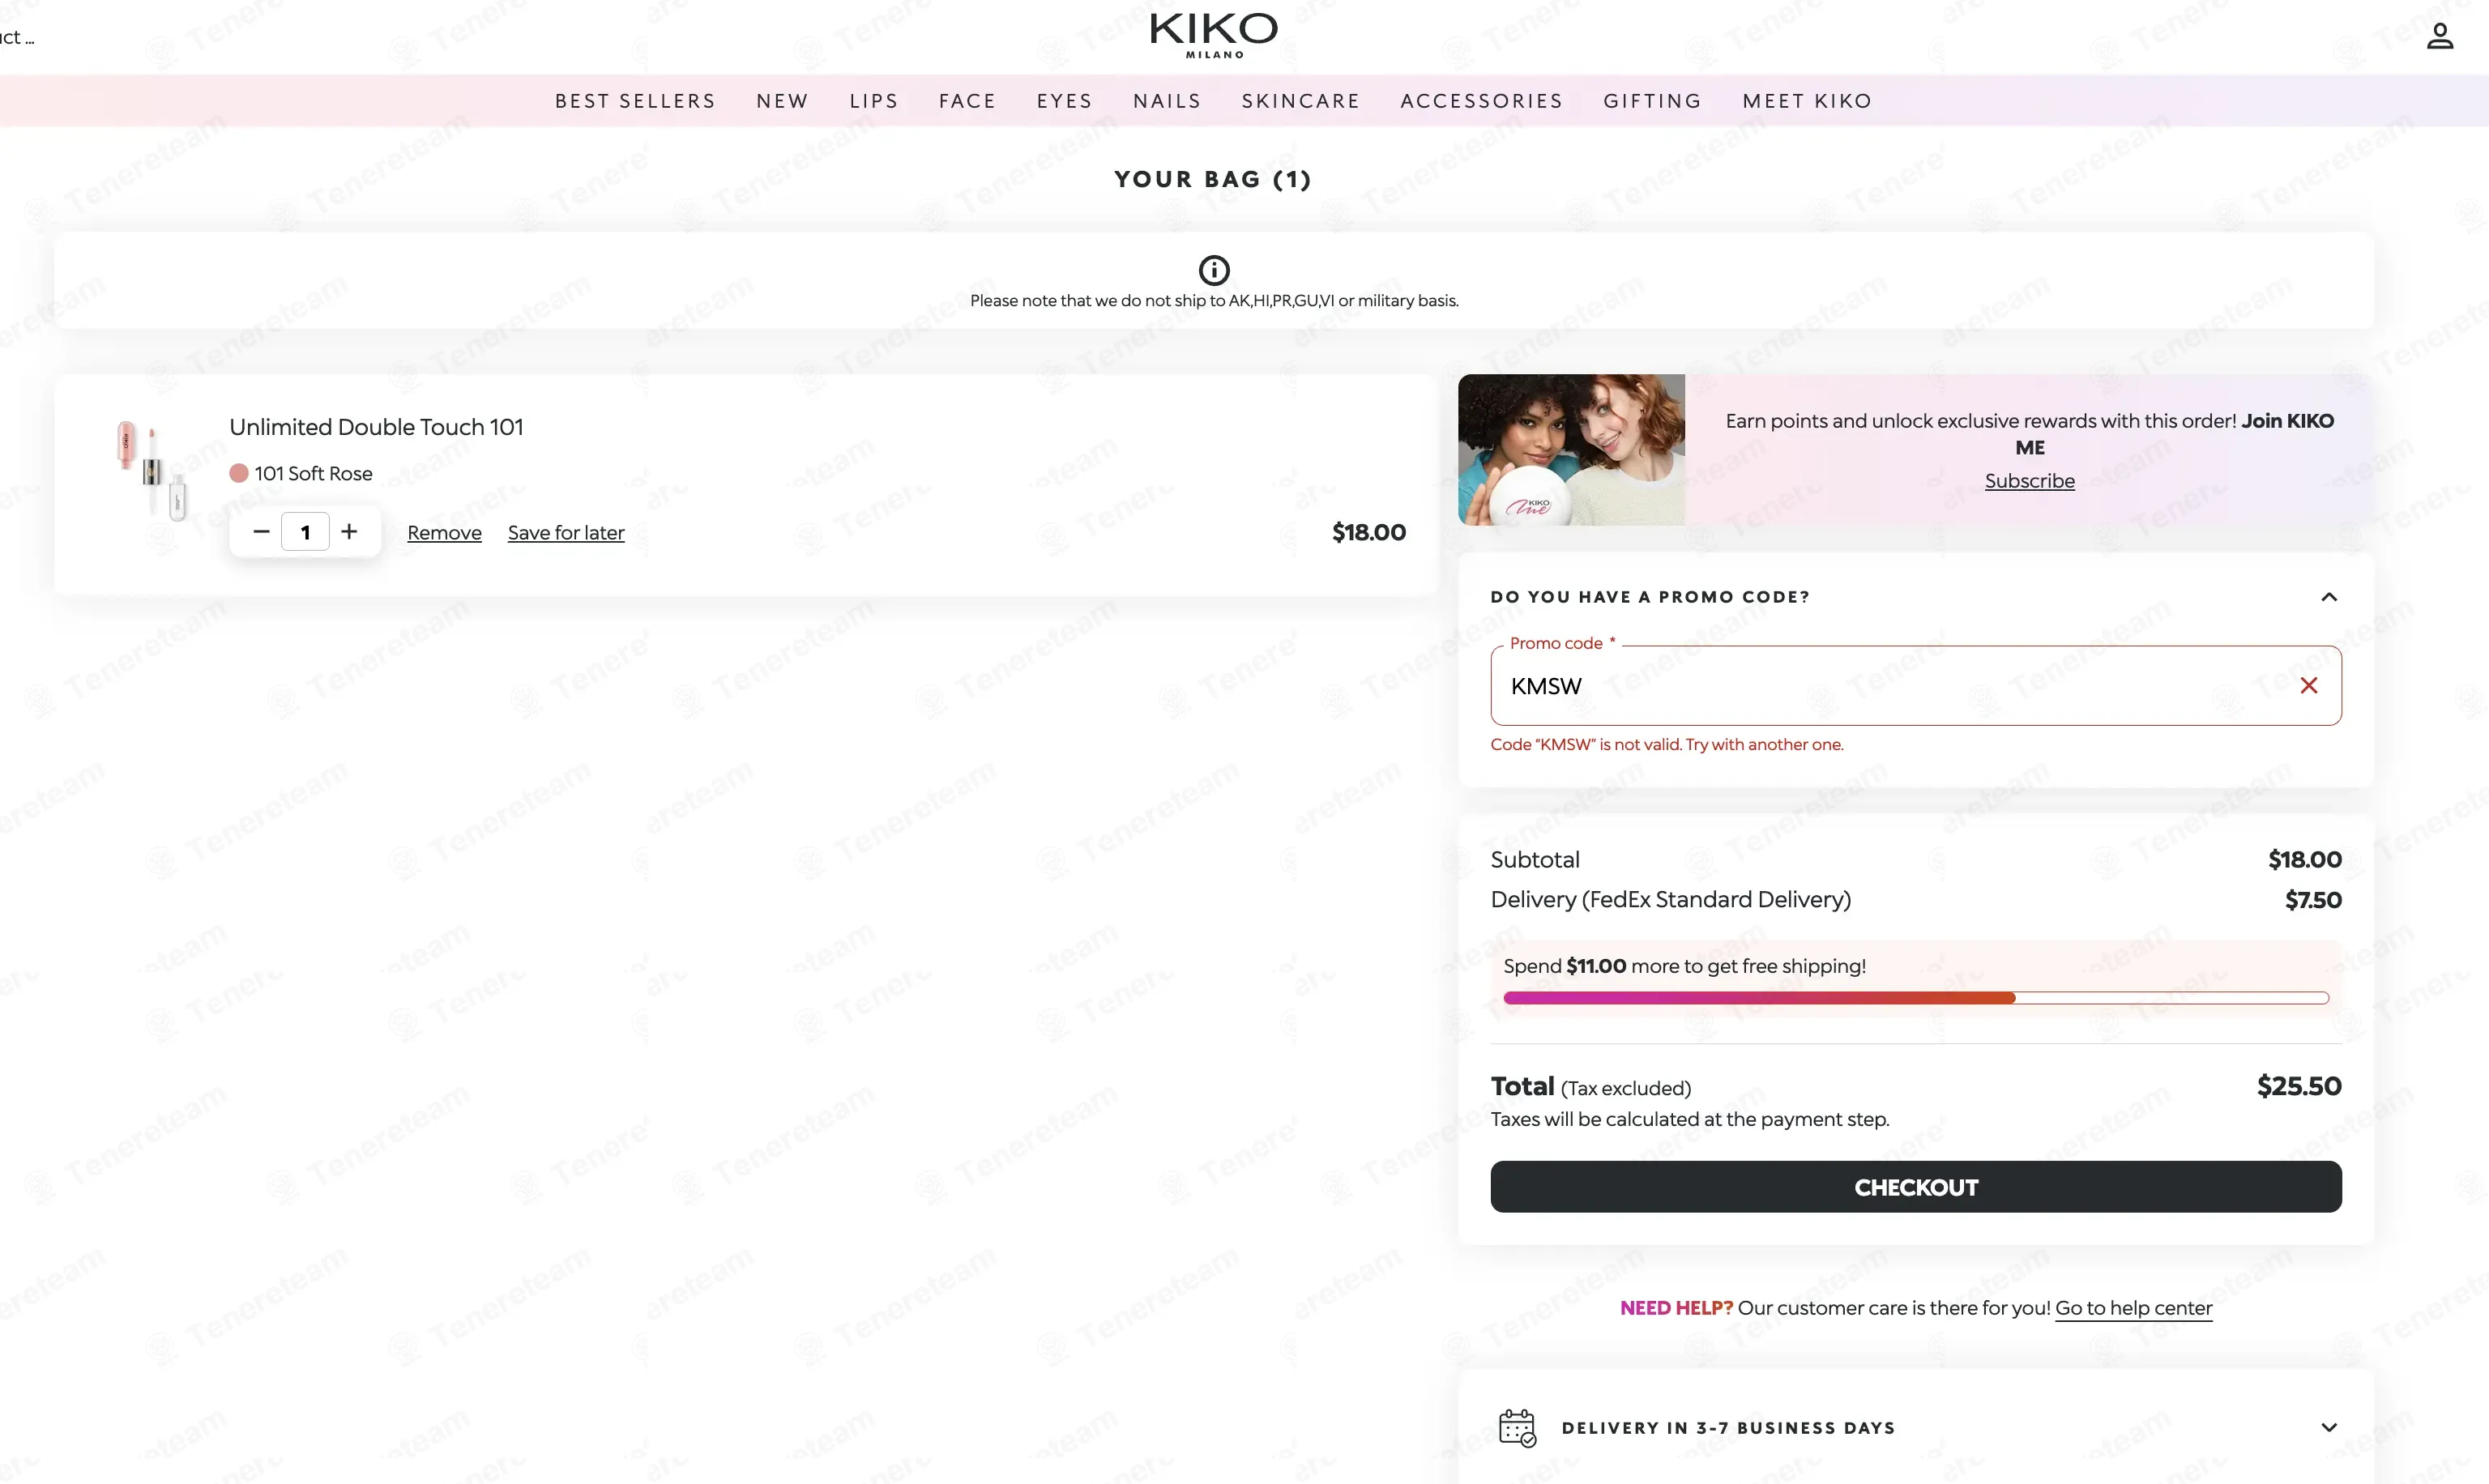Increase quantity with the plus button
This screenshot has width=2489, height=1484.
[349, 532]
